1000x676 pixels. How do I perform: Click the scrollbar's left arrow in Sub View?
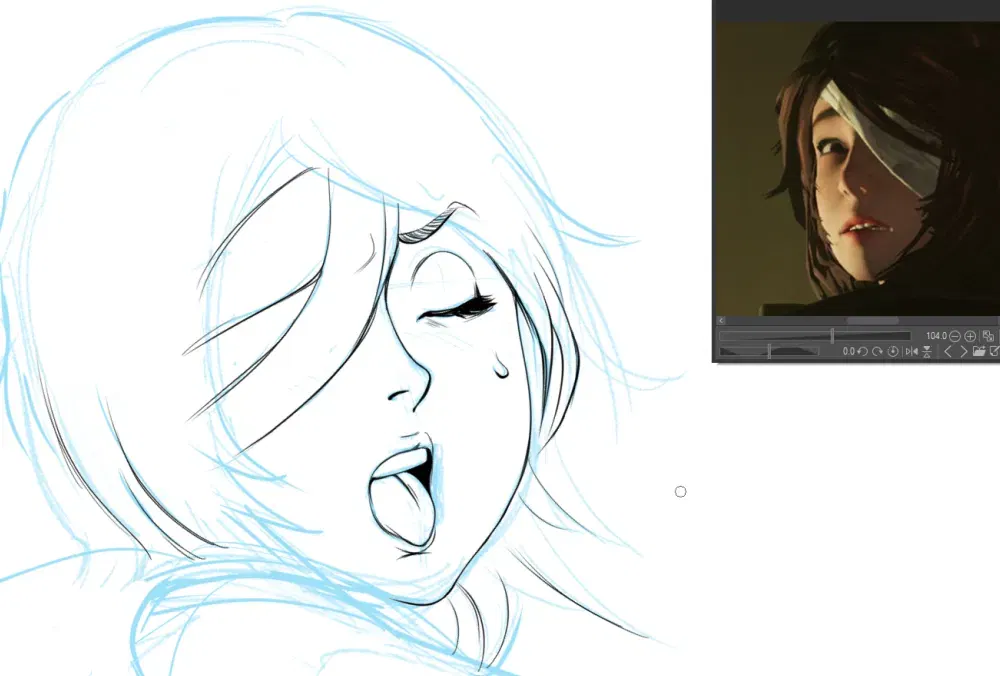721,321
